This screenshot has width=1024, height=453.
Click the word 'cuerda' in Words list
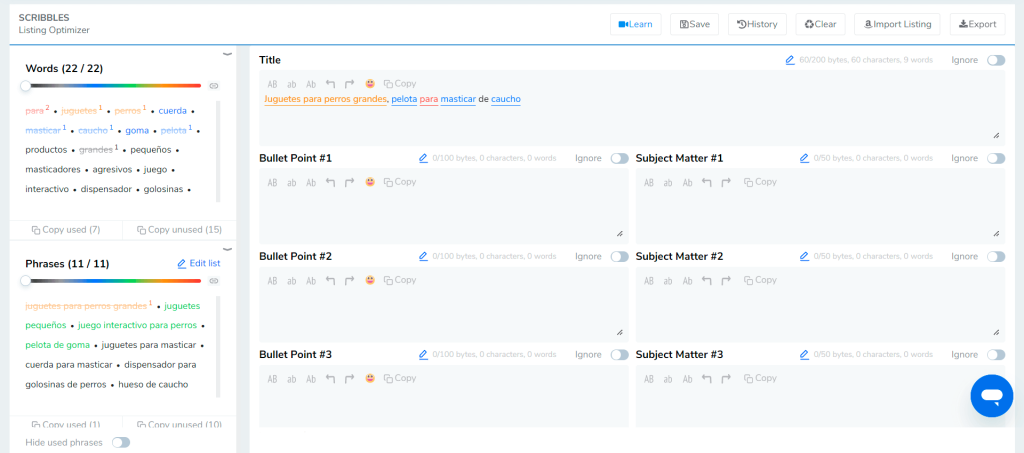point(172,111)
